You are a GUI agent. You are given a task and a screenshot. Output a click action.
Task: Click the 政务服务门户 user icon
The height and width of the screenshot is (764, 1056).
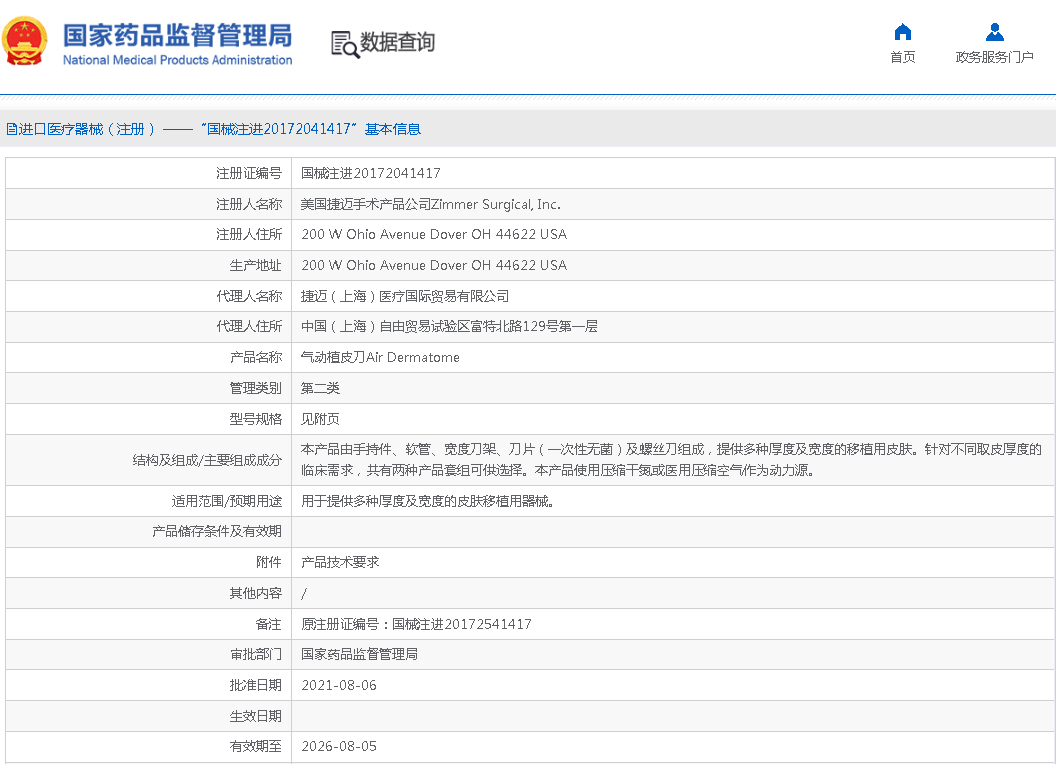click(x=994, y=32)
